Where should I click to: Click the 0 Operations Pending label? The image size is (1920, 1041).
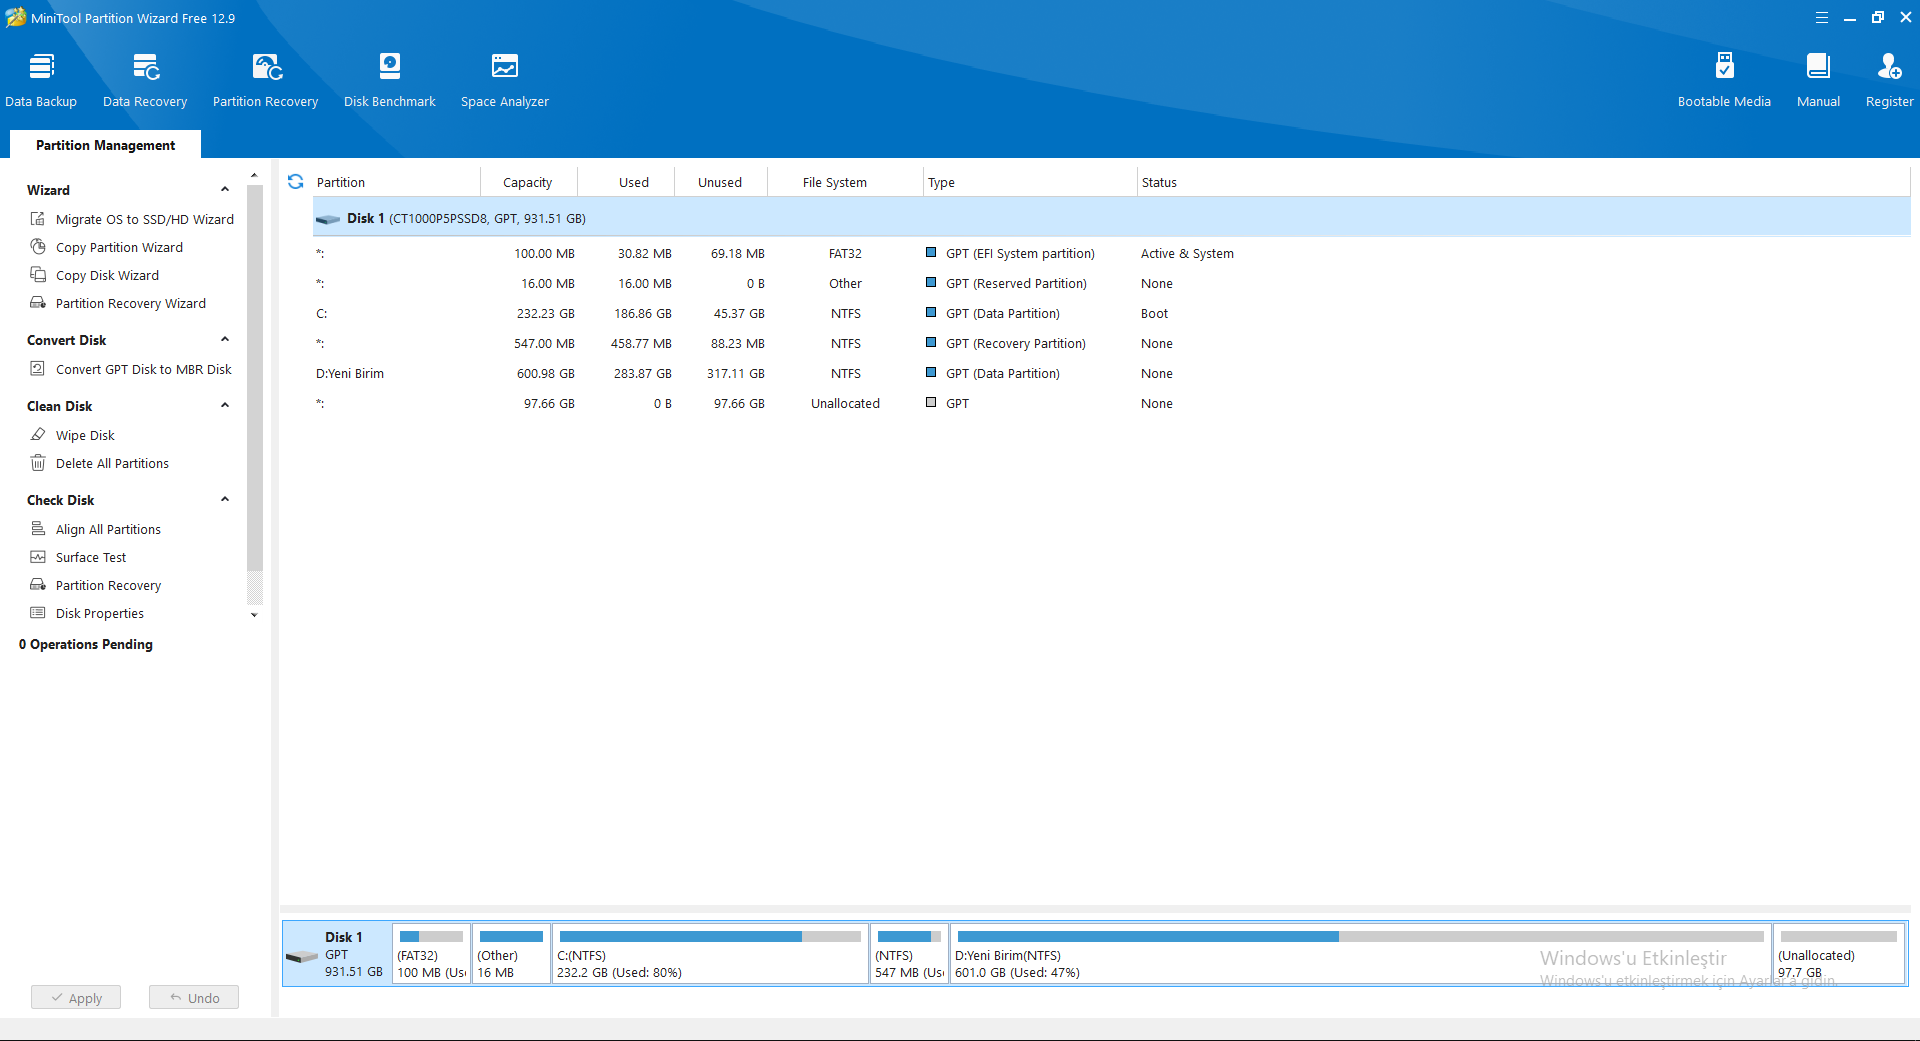tap(86, 644)
